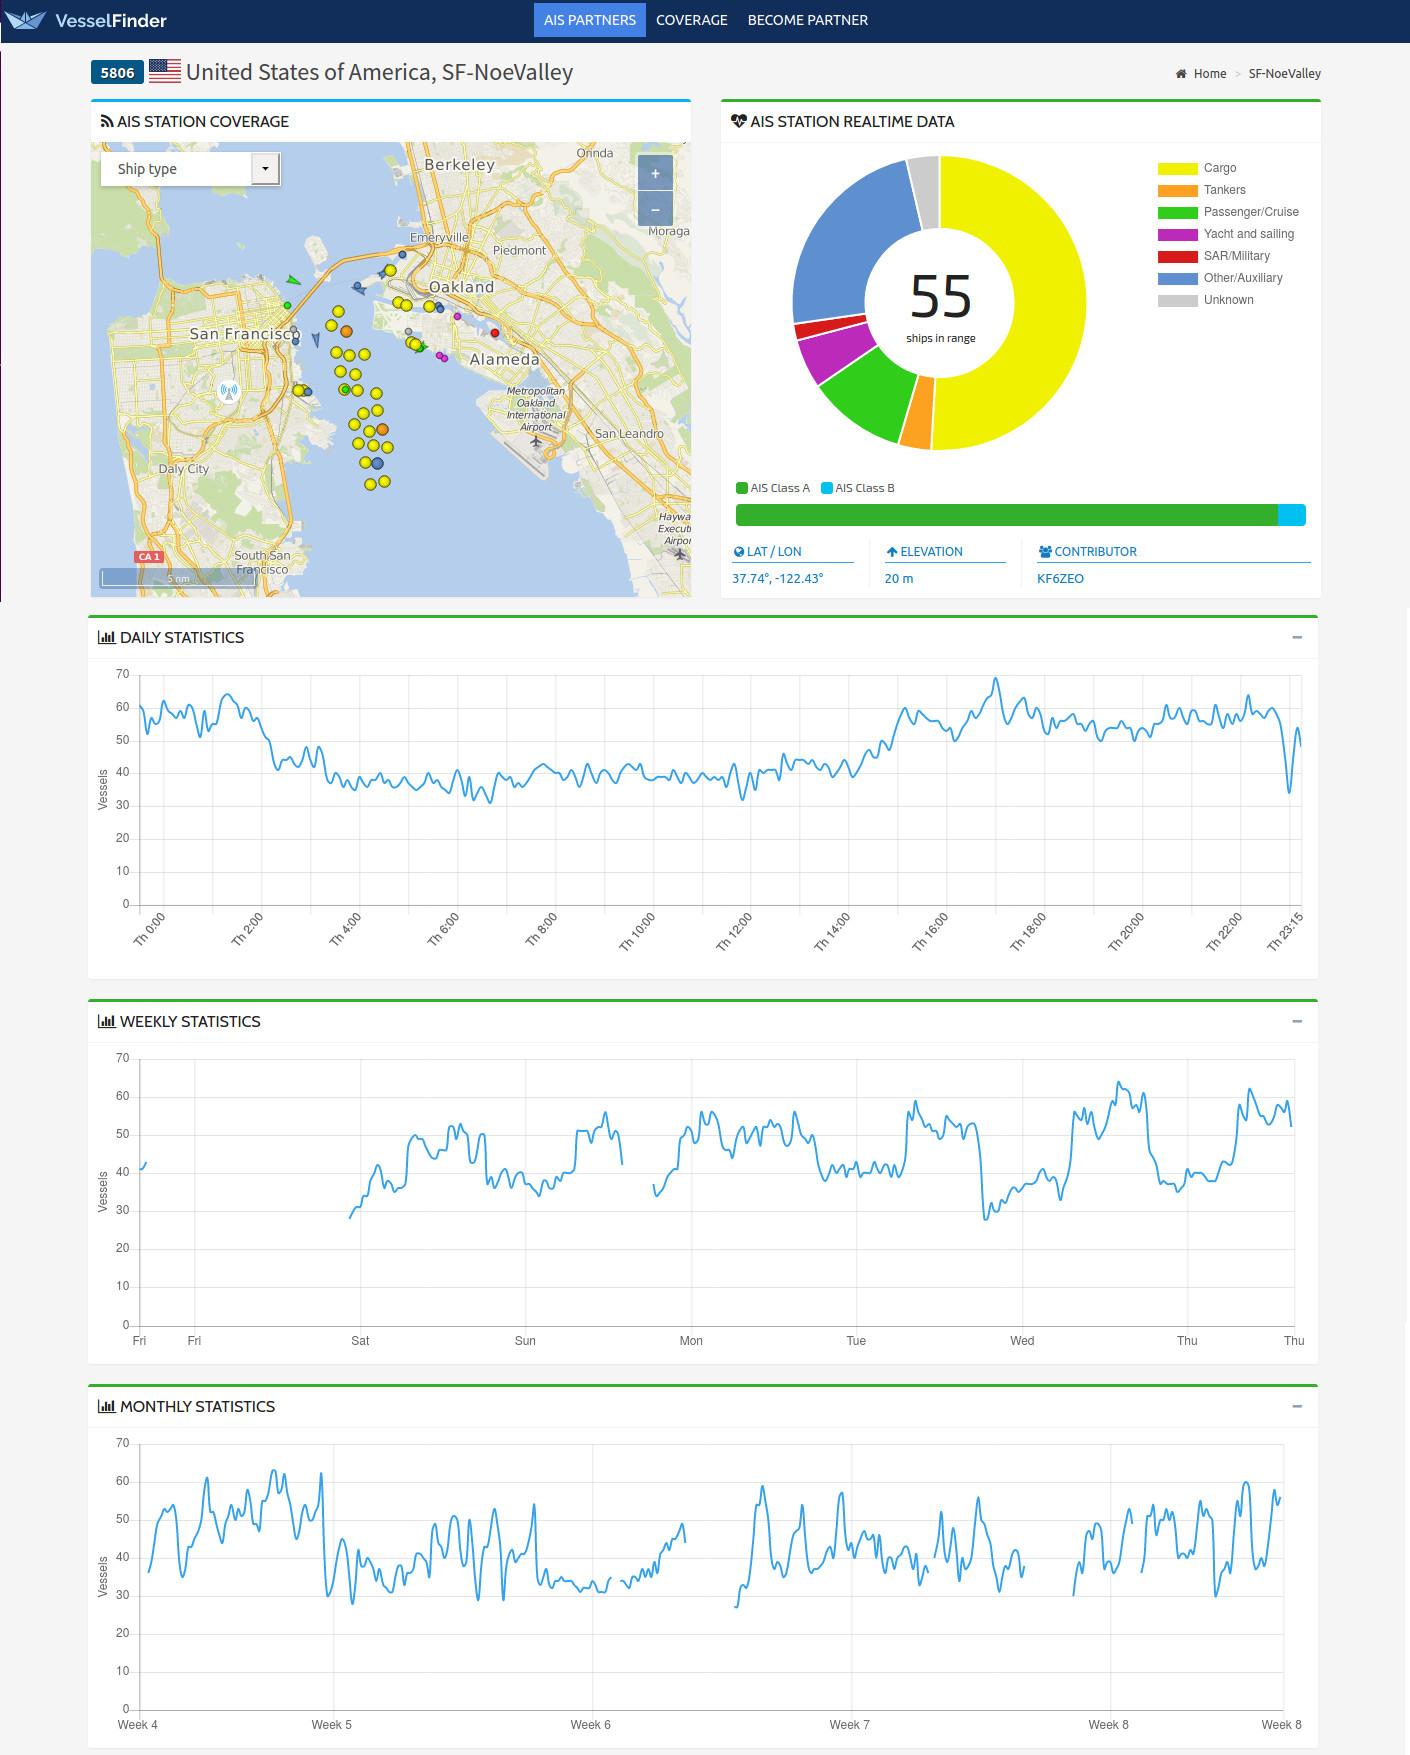1410x1755 pixels.
Task: Toggle Unknown legend entry
Action: click(x=1206, y=300)
